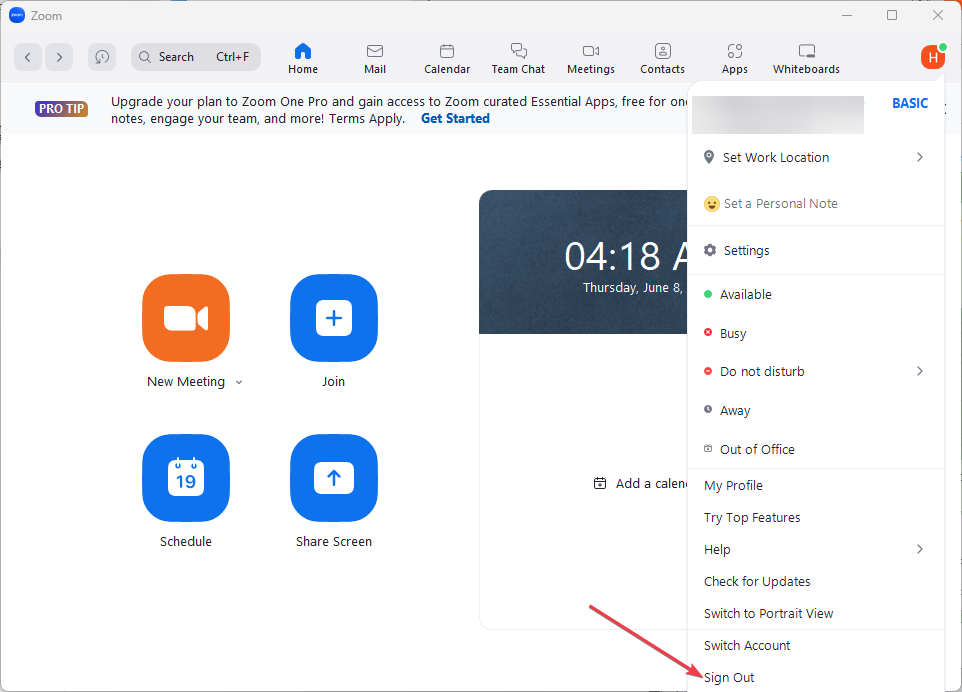This screenshot has width=962, height=692.
Task: Click the BASIC plan label
Action: 910,103
